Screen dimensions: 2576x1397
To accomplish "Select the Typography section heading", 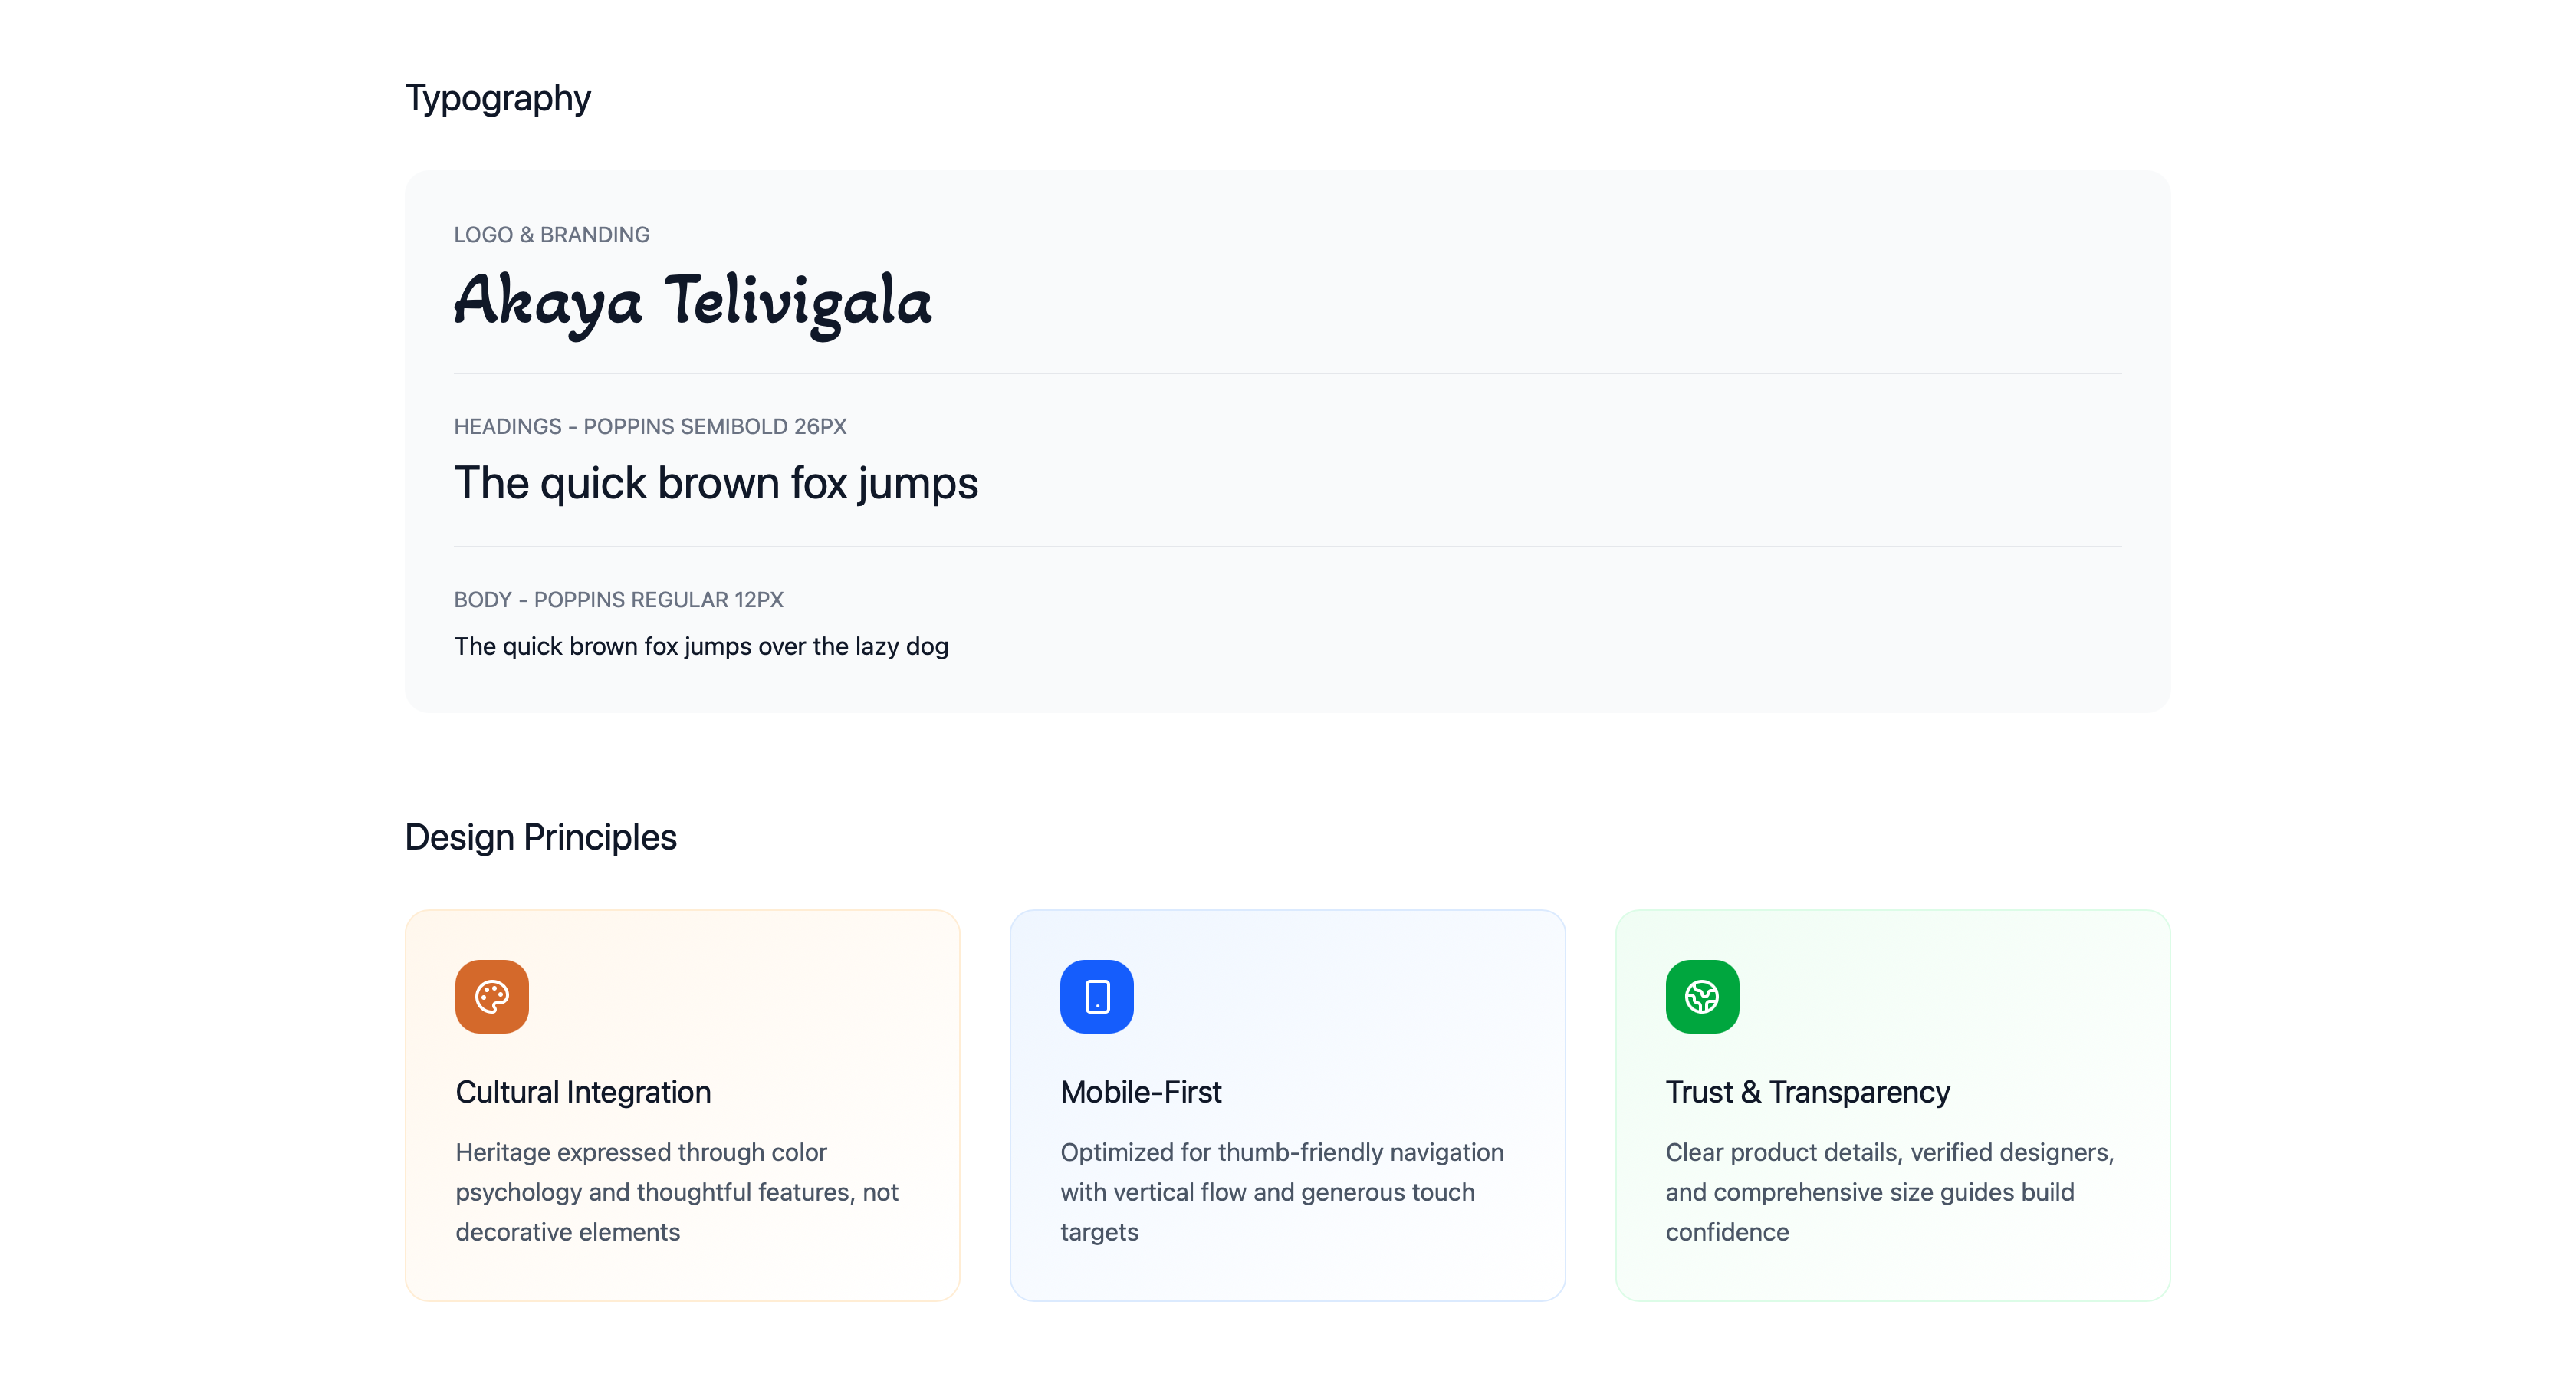I will point(497,98).
